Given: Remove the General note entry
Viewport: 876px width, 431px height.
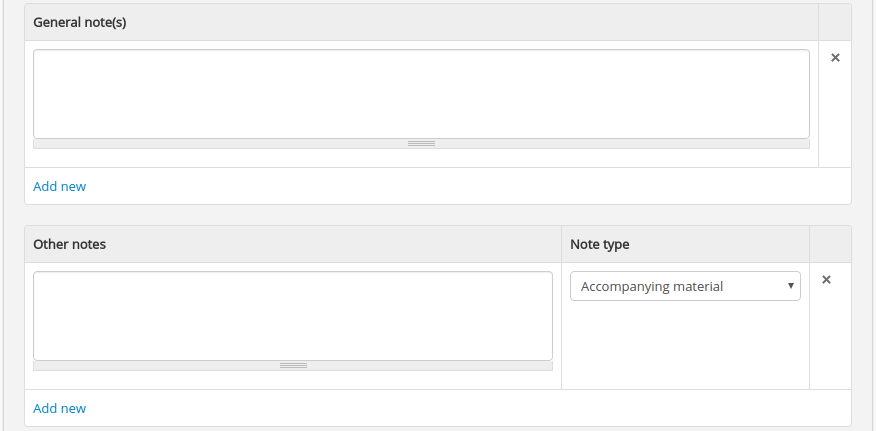Looking at the screenshot, I should pos(835,58).
